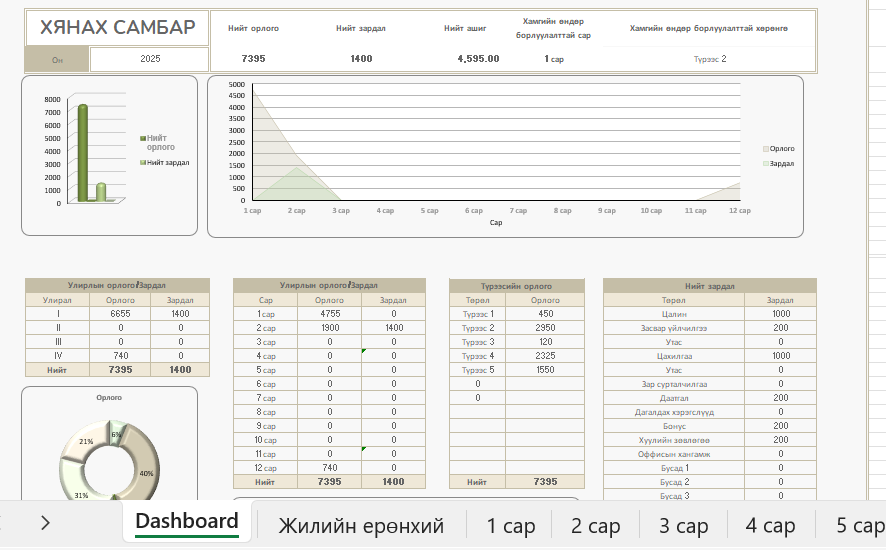This screenshot has width=886, height=550.
Task: Select the tall green income bar
Action: pyautogui.click(x=83, y=152)
